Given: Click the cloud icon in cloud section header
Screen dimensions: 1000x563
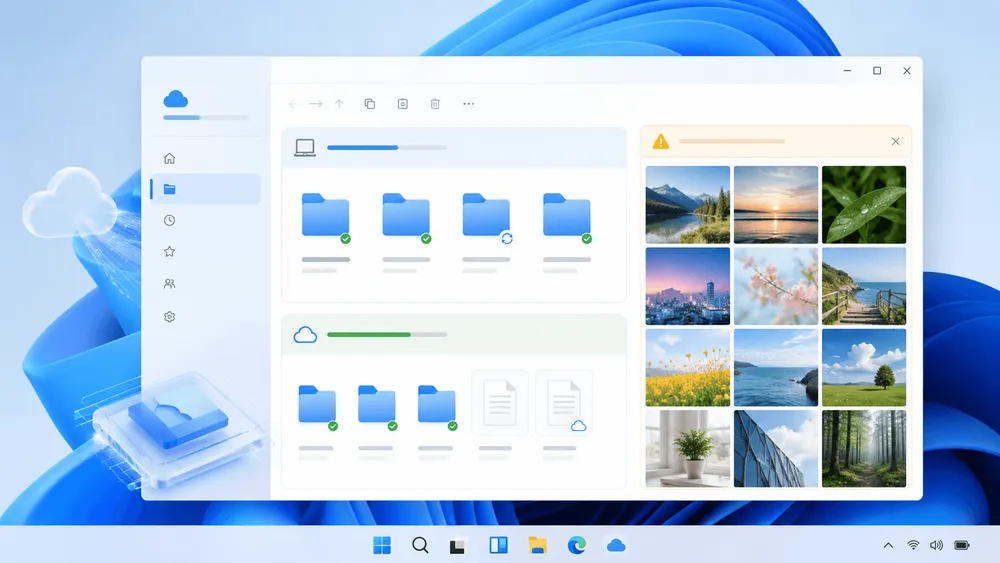Looking at the screenshot, I should click(x=305, y=335).
